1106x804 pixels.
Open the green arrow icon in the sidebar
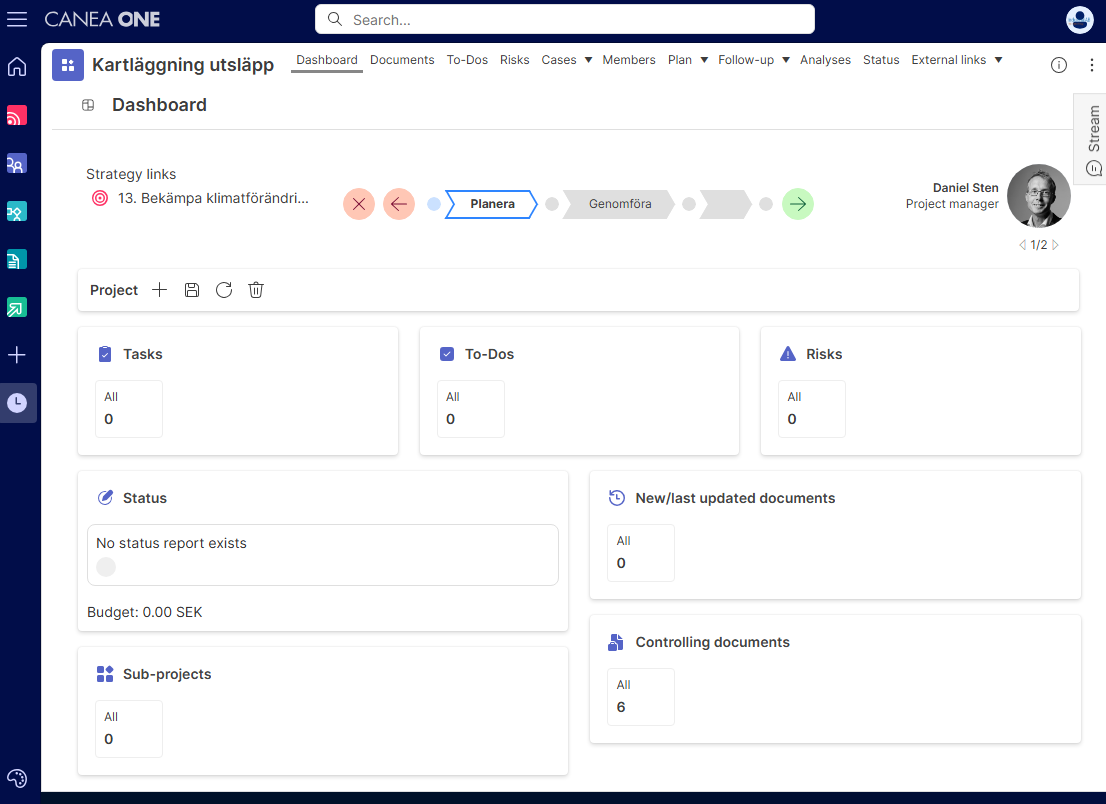pos(17,307)
